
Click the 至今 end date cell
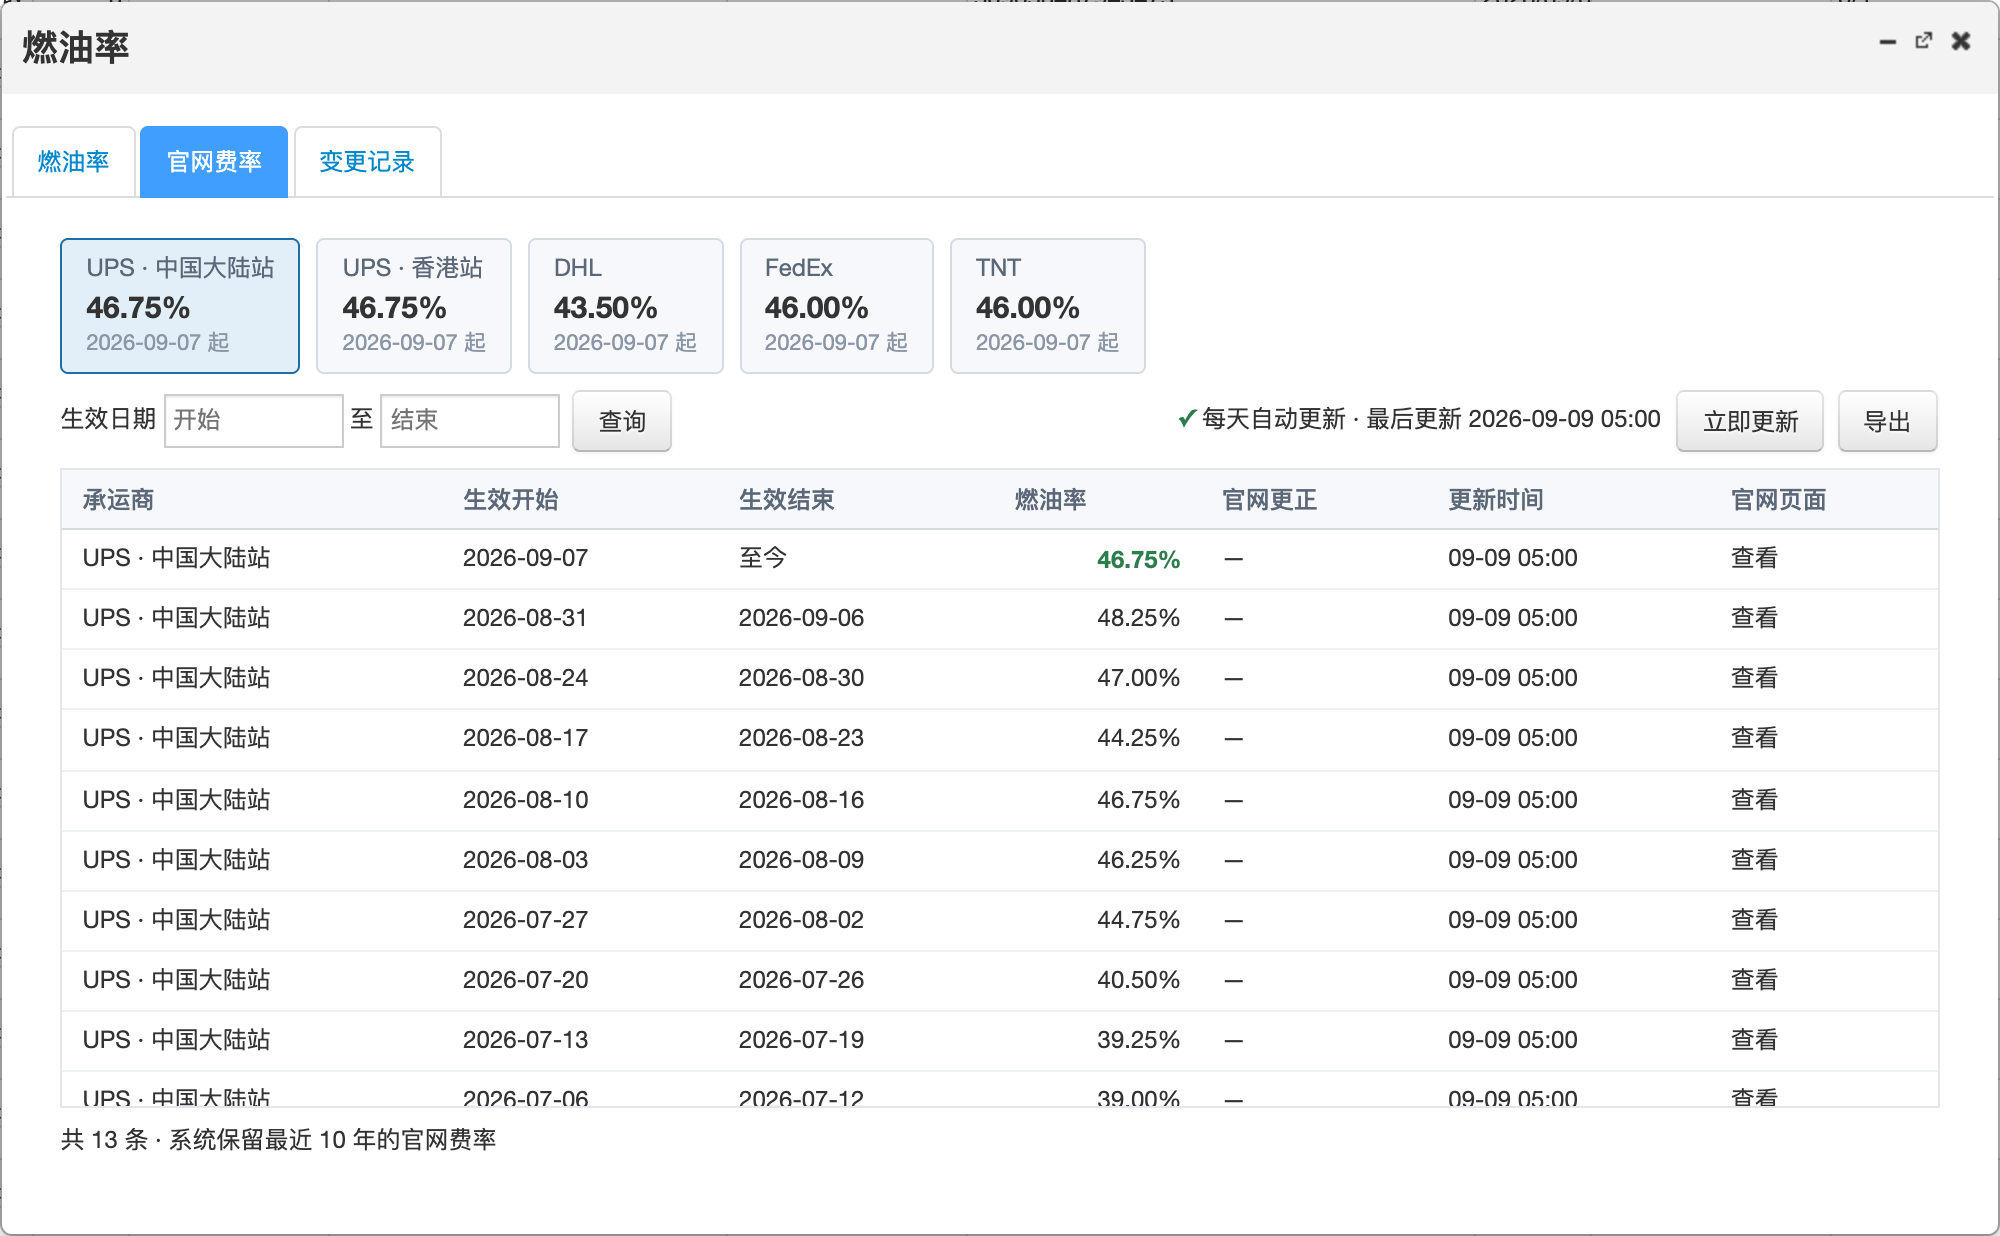pos(763,558)
